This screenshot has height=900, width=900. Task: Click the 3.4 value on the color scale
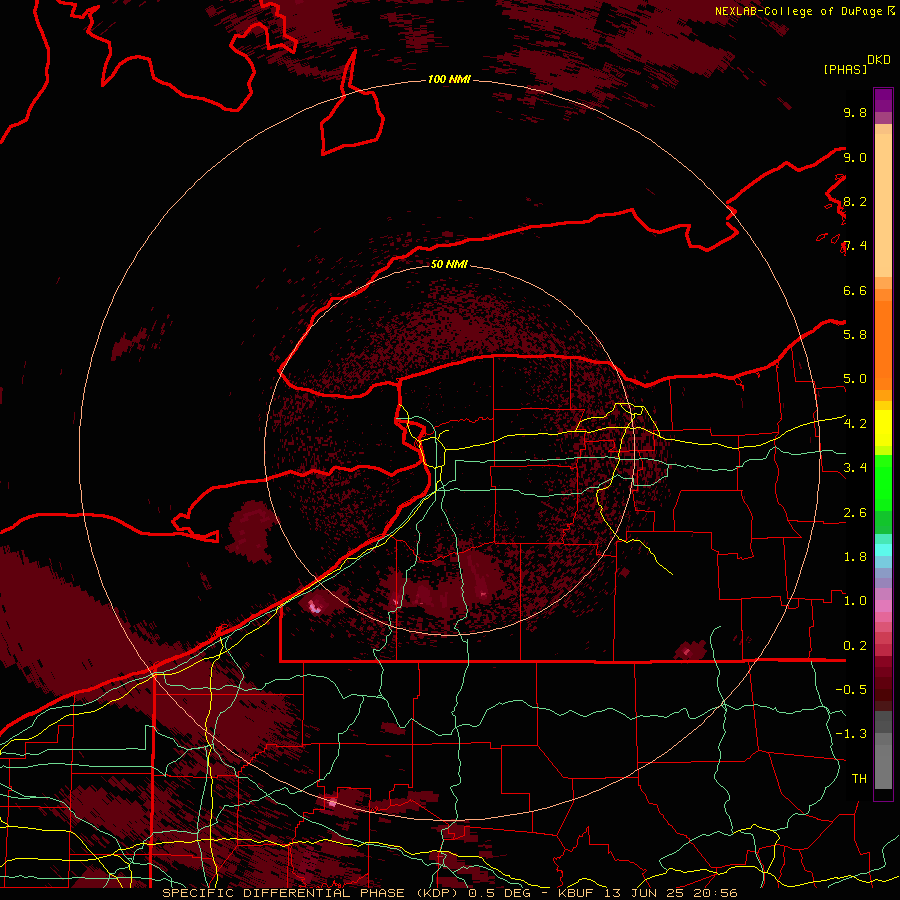[x=855, y=468]
